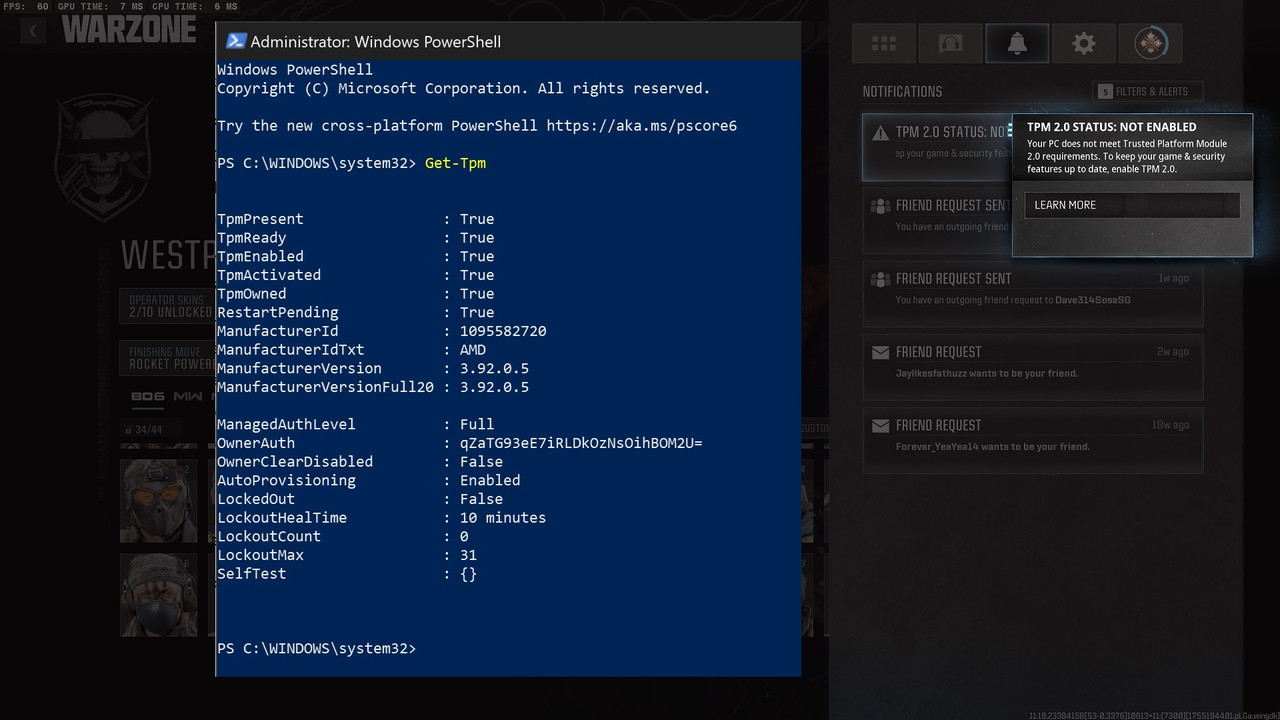
Task: Click the SelfTest row label
Action: coord(251,574)
